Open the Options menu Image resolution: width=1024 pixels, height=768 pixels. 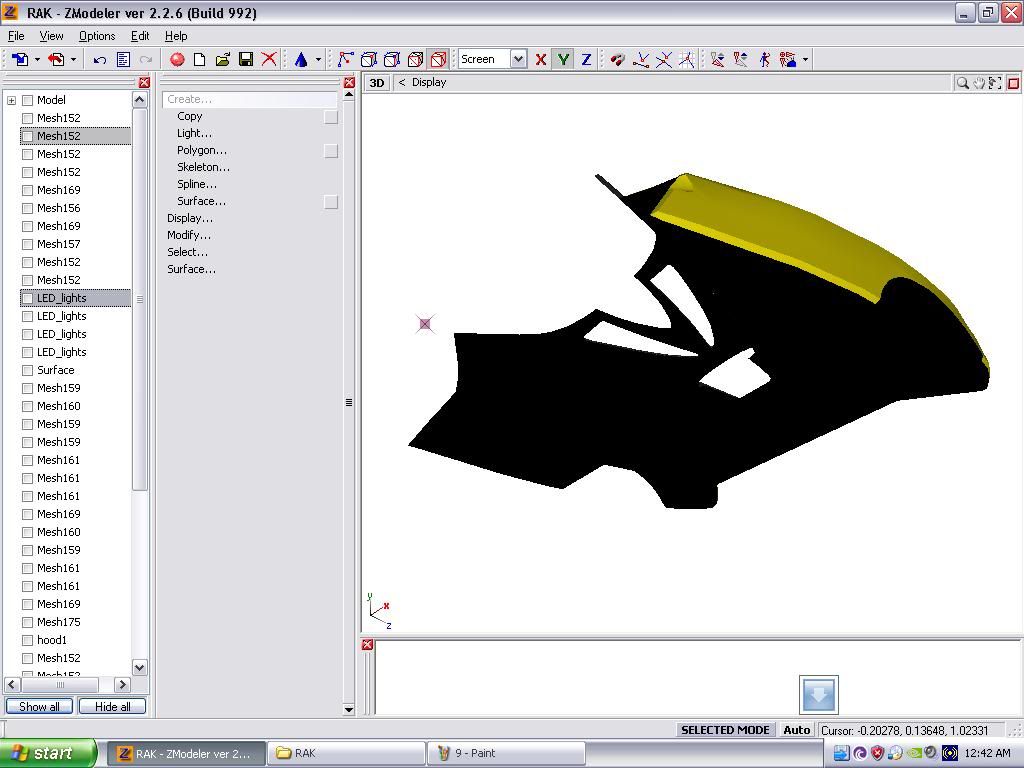click(97, 36)
